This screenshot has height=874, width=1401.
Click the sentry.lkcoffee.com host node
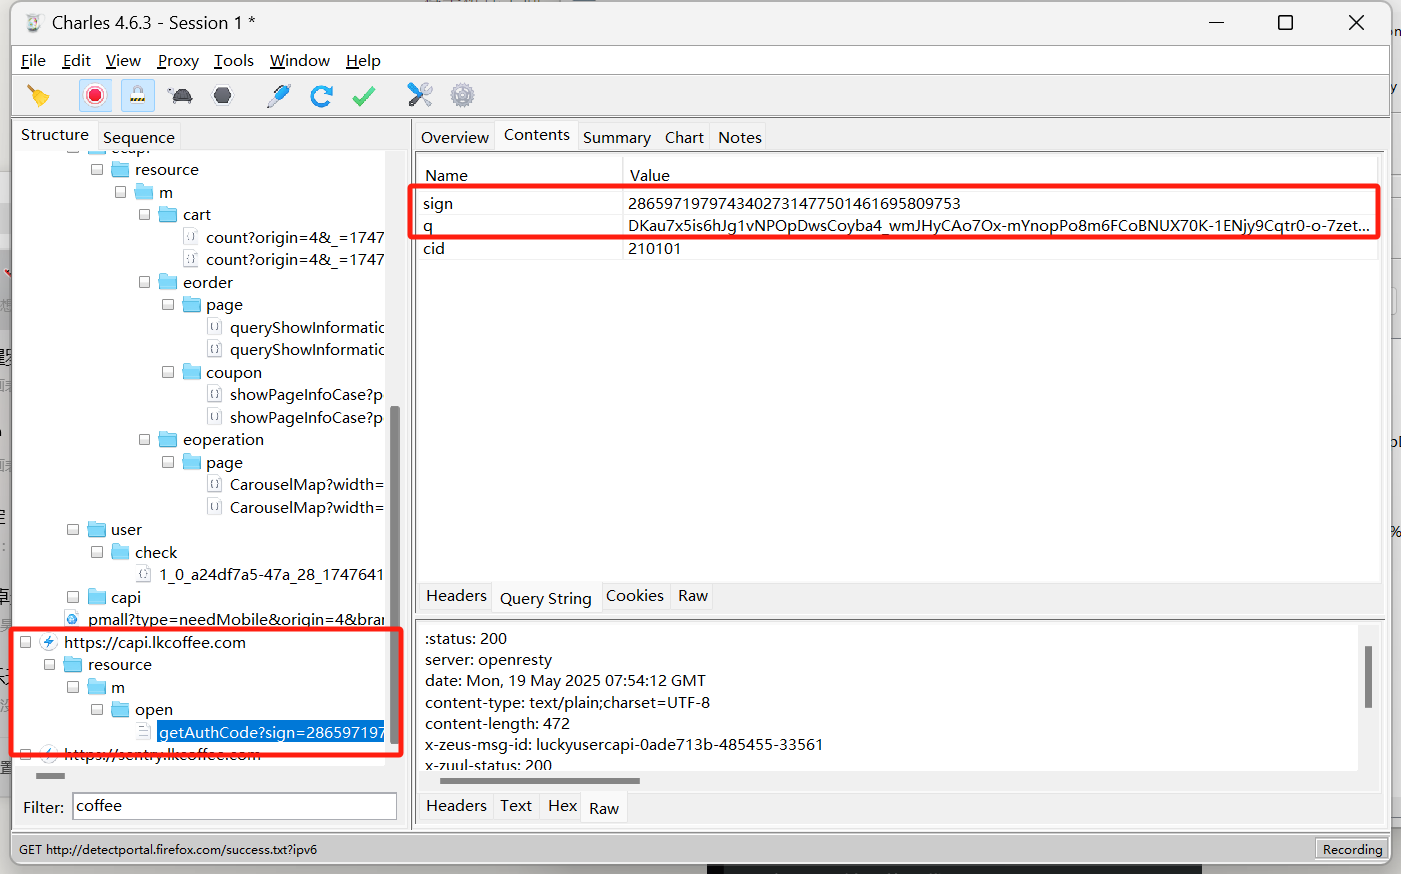(162, 755)
